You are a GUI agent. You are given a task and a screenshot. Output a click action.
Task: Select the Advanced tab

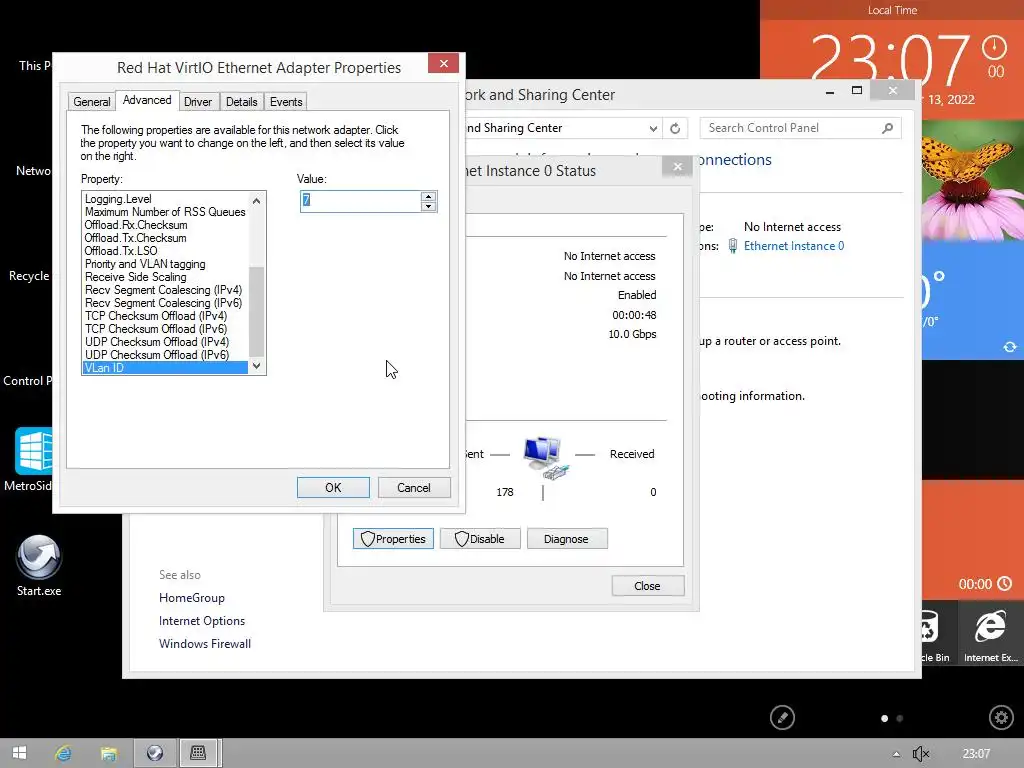[147, 100]
